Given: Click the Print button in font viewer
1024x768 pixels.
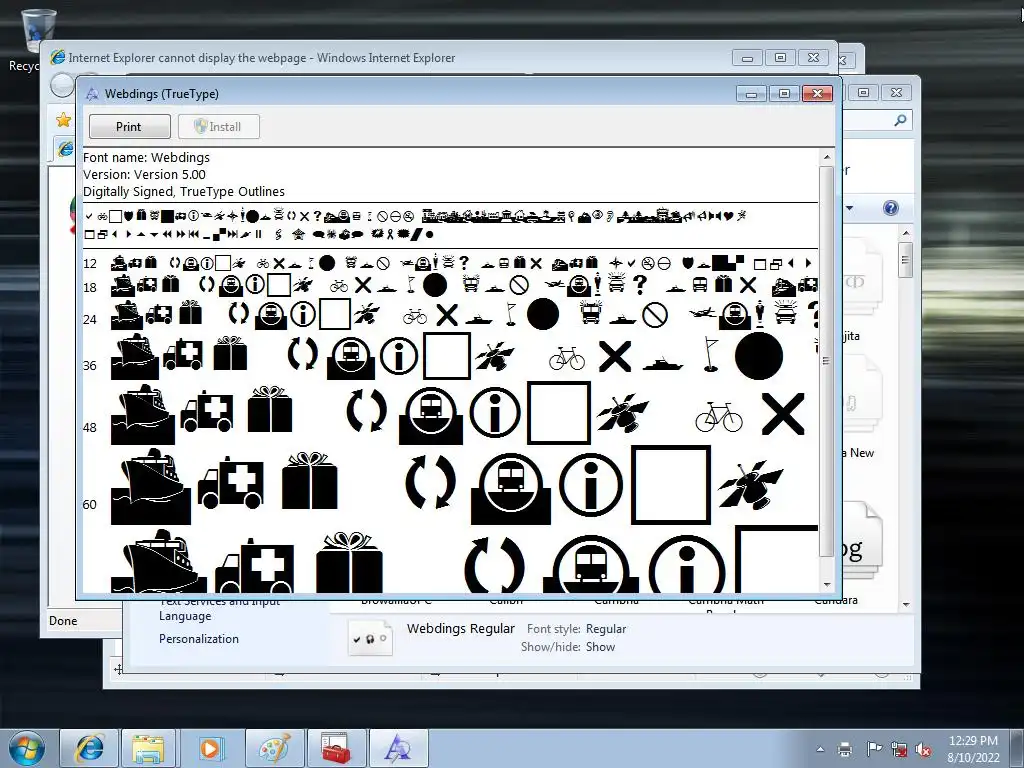Looking at the screenshot, I should point(129,127).
